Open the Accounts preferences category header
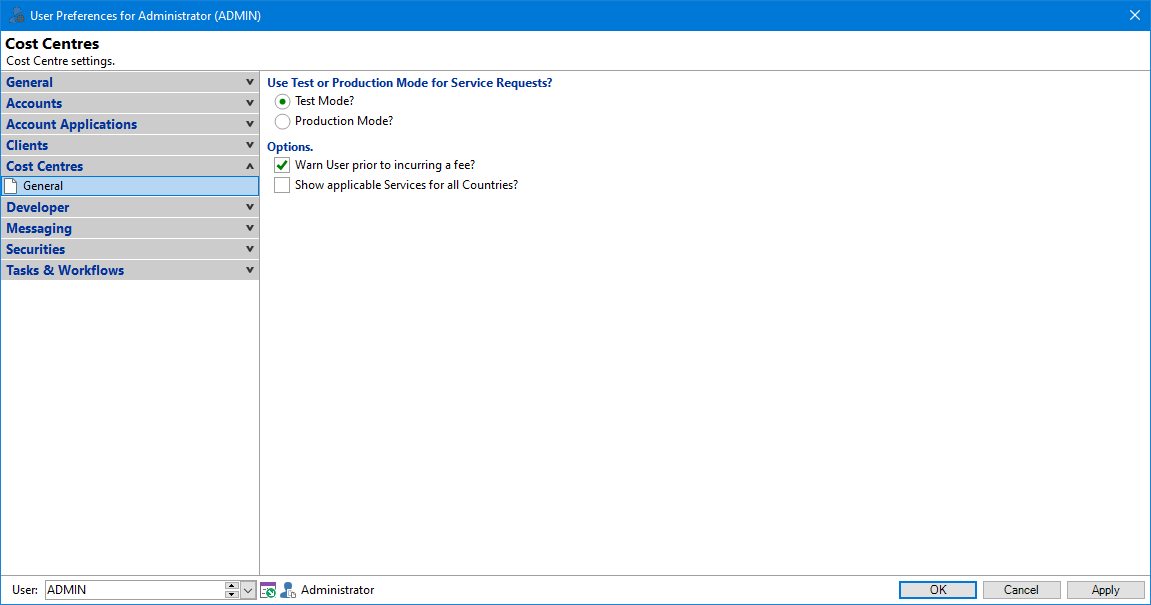This screenshot has width=1151, height=605. 130,104
